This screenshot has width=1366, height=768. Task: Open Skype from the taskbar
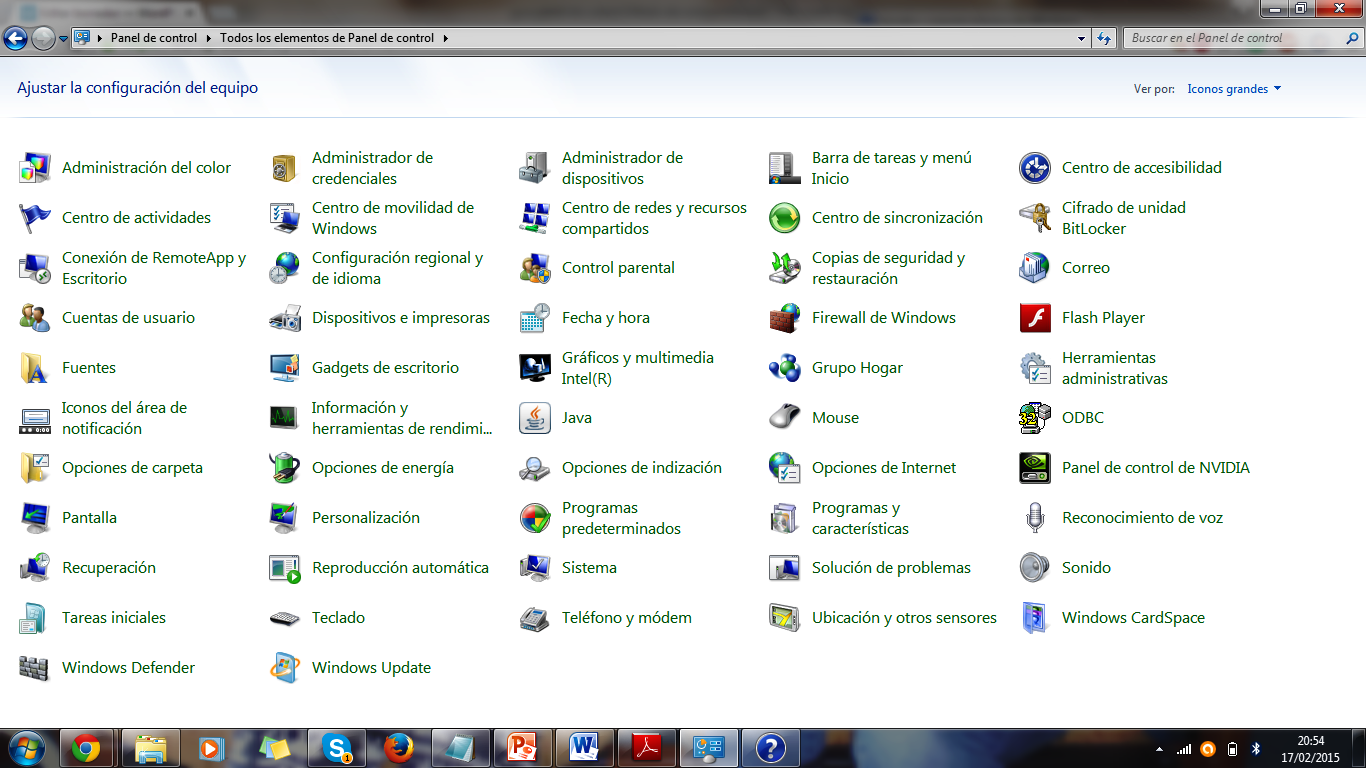point(336,747)
